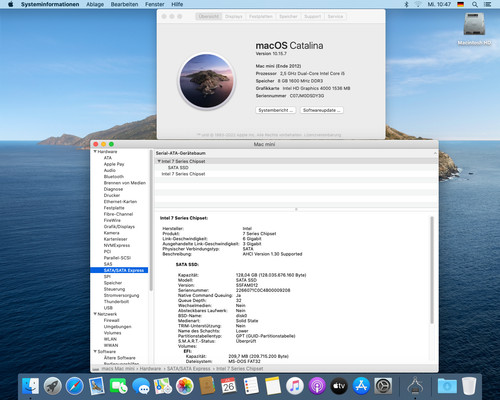Viewport: 500px width, 400px height.
Task: Click System Information icon in Dock
Action: pos(415,385)
